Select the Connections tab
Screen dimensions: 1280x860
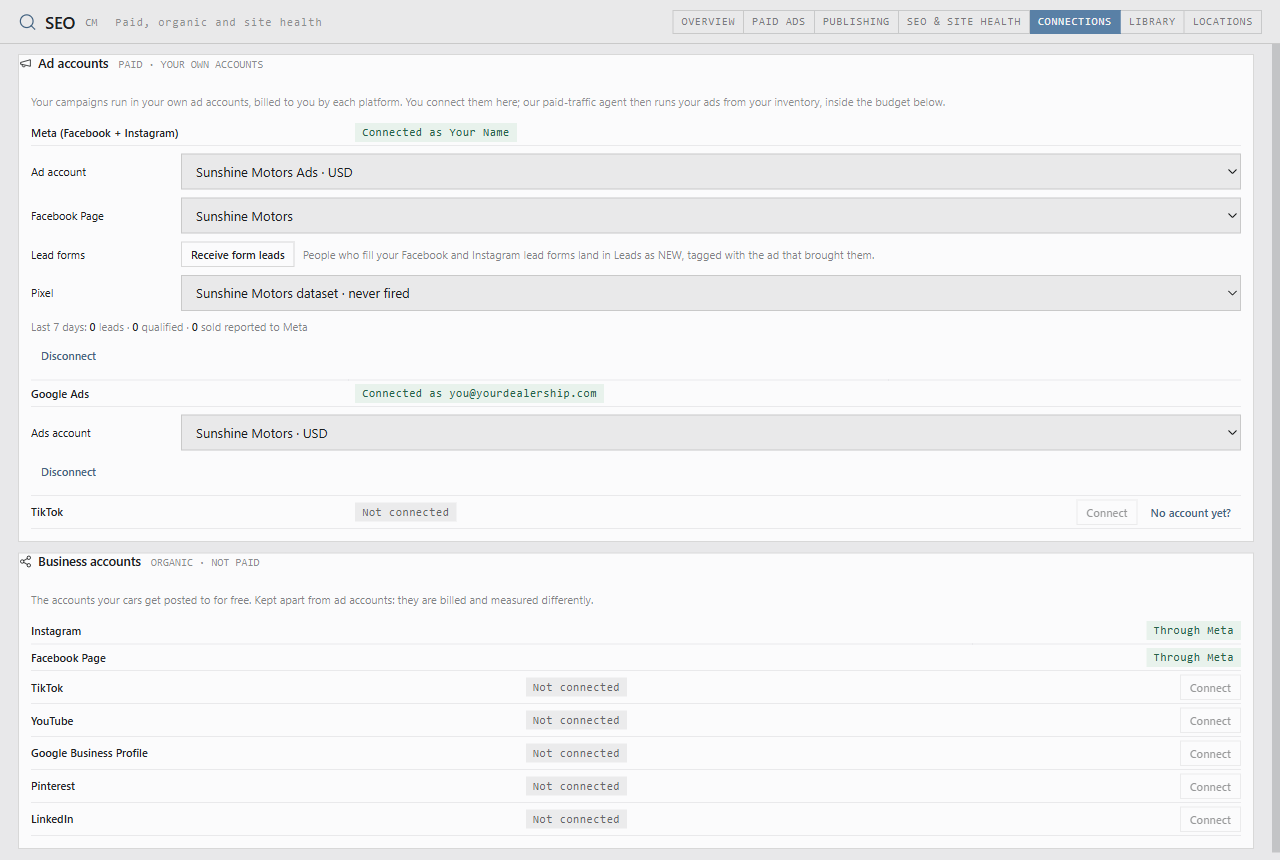[x=1075, y=22]
